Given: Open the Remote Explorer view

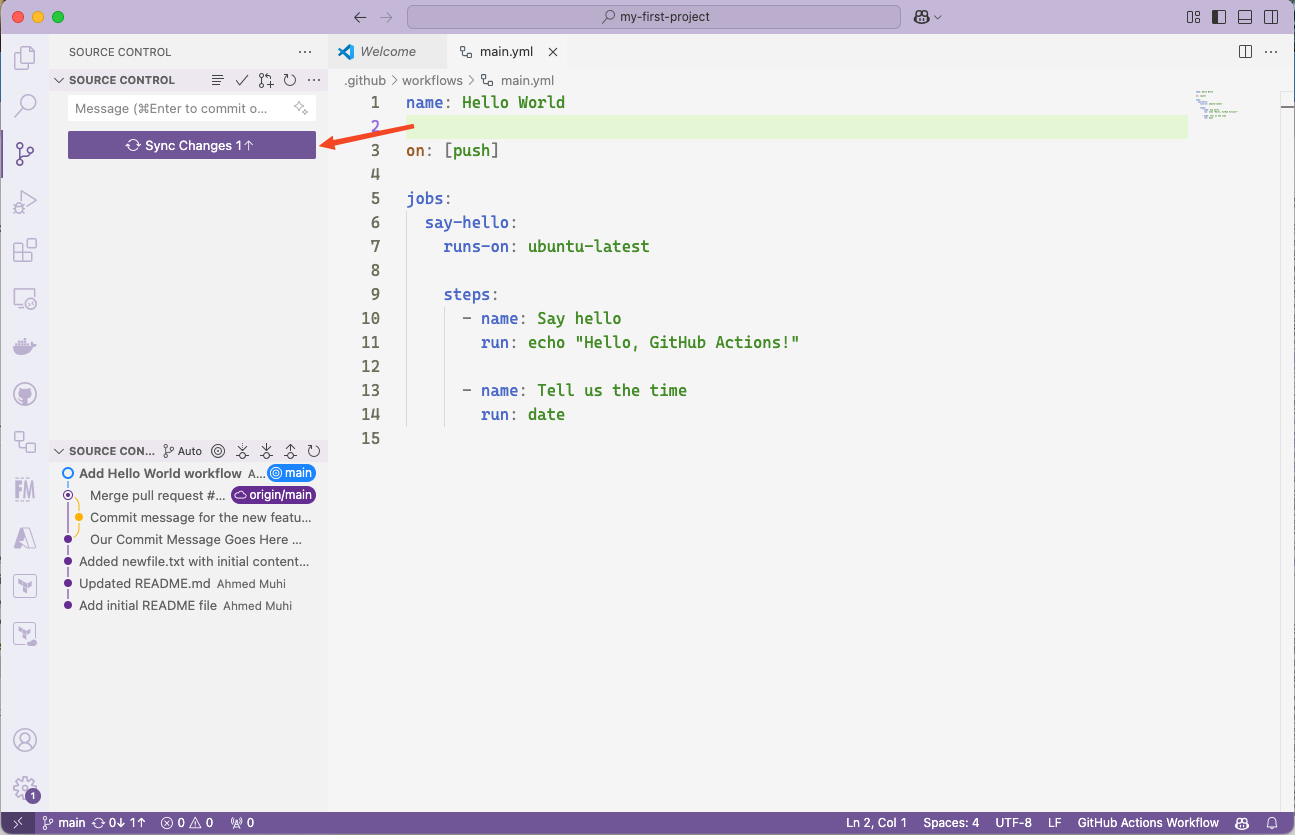Looking at the screenshot, I should point(25,299).
